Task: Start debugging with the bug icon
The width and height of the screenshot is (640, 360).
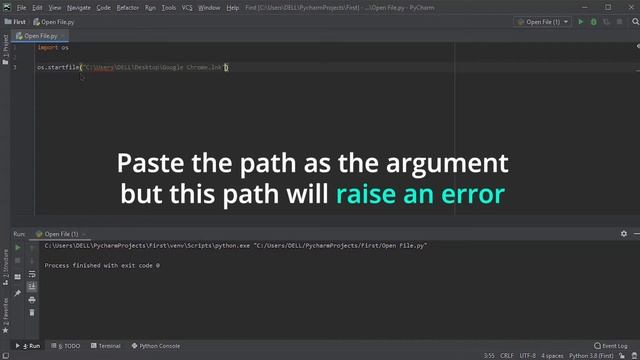Action: (x=593, y=22)
